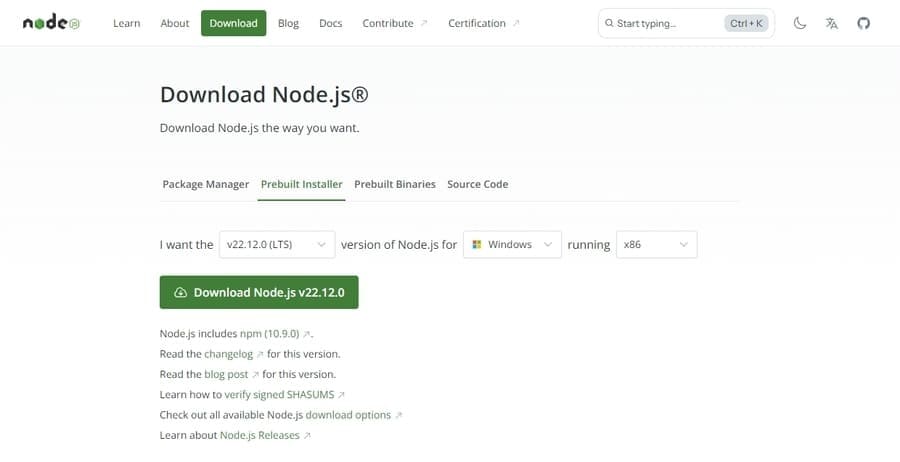Click arrow icon after changelog

pos(259,354)
